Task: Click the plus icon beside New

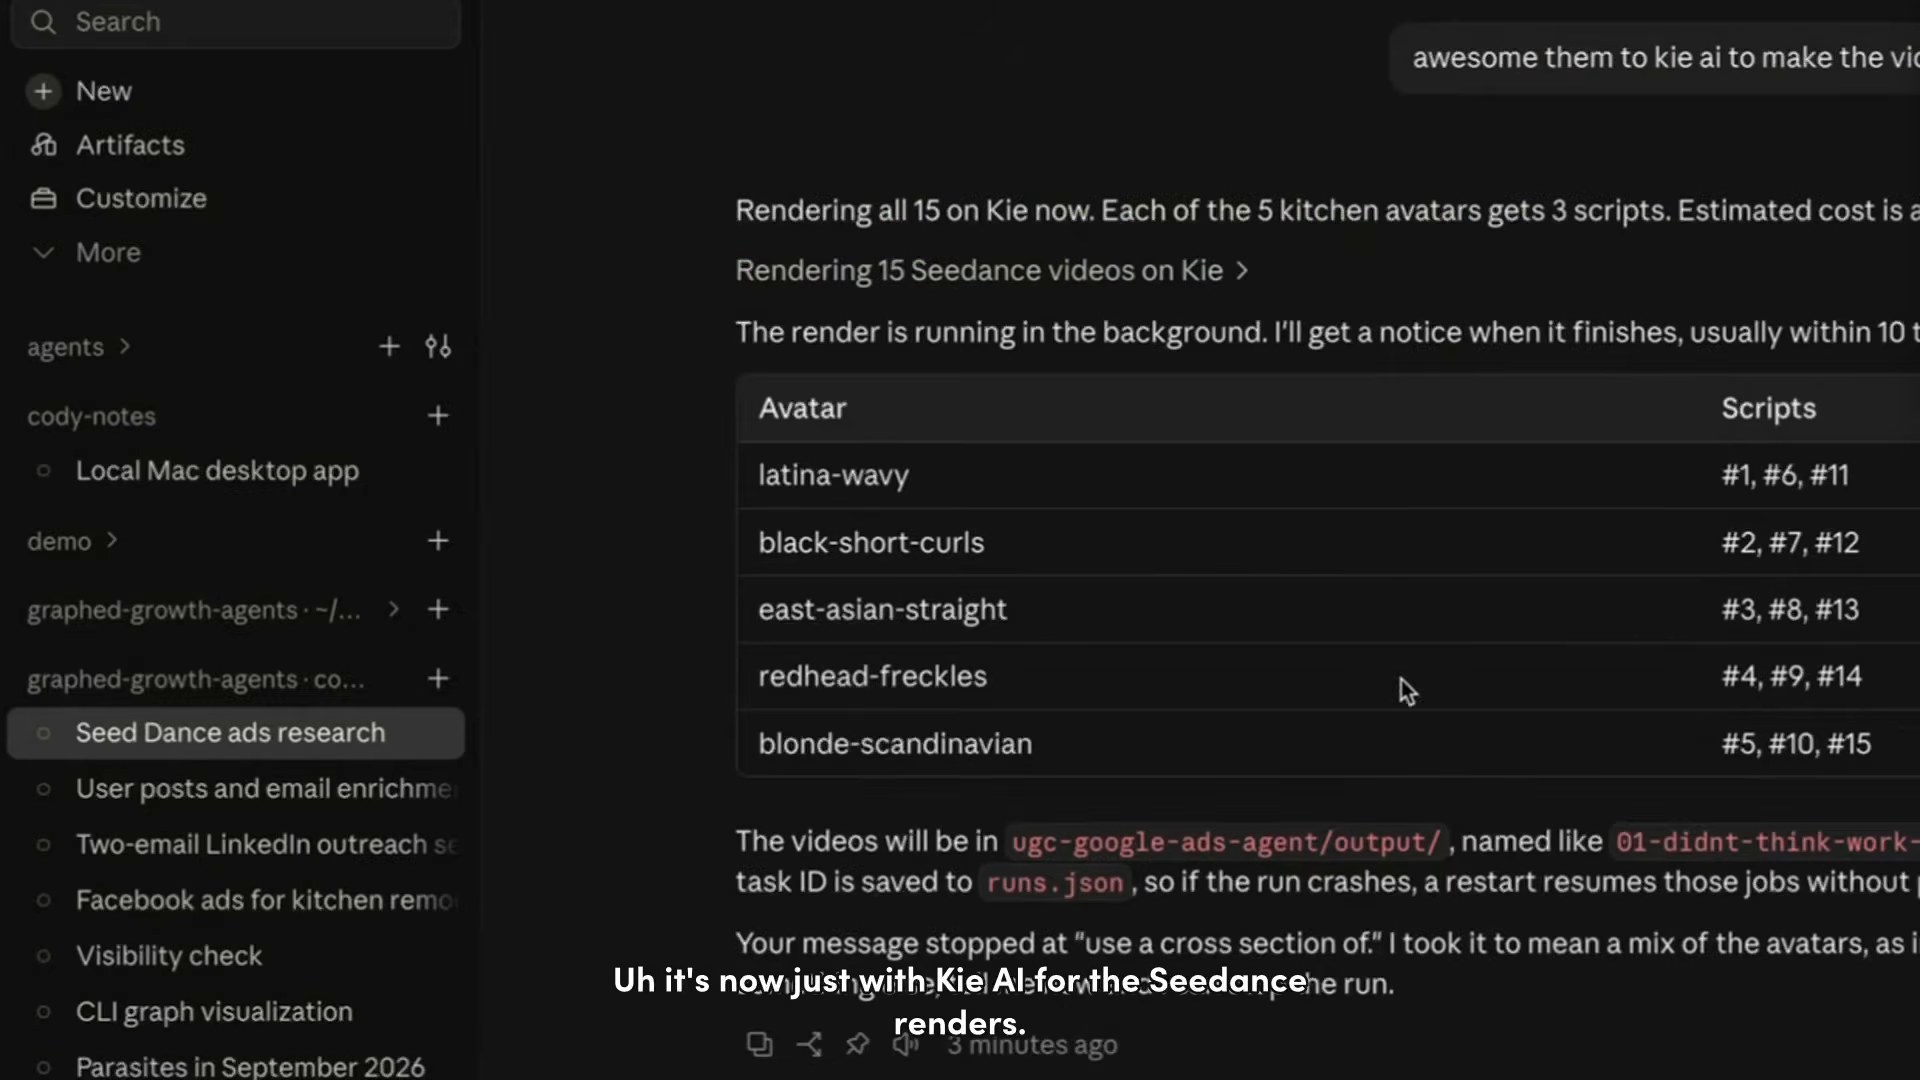Action: (43, 91)
